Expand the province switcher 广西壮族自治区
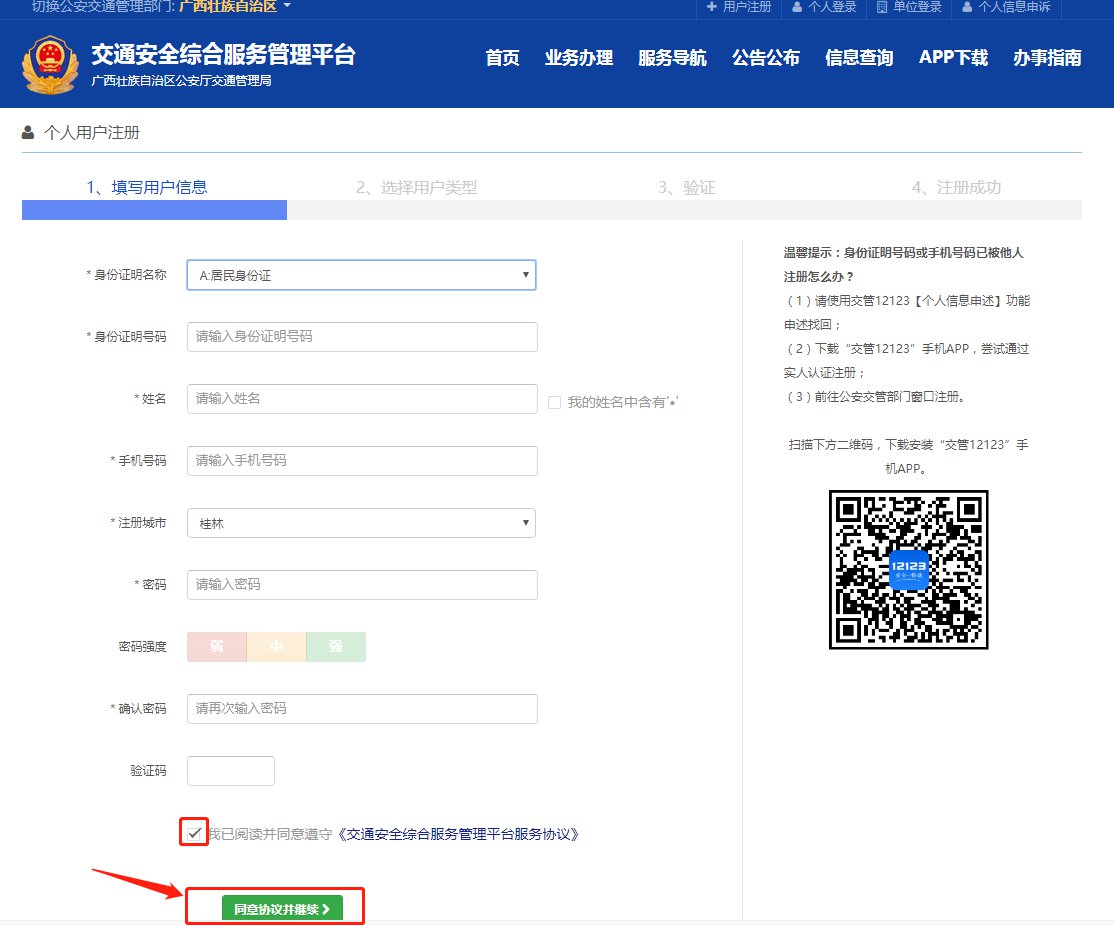 coord(234,7)
